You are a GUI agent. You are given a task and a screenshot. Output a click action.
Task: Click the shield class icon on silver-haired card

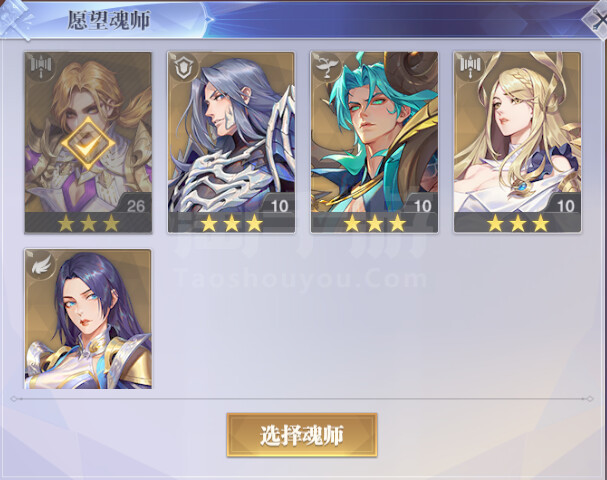(x=184, y=67)
